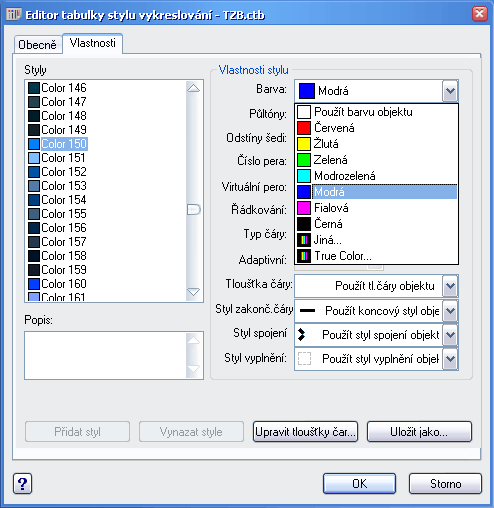Click the help question mark icon

click(23, 483)
